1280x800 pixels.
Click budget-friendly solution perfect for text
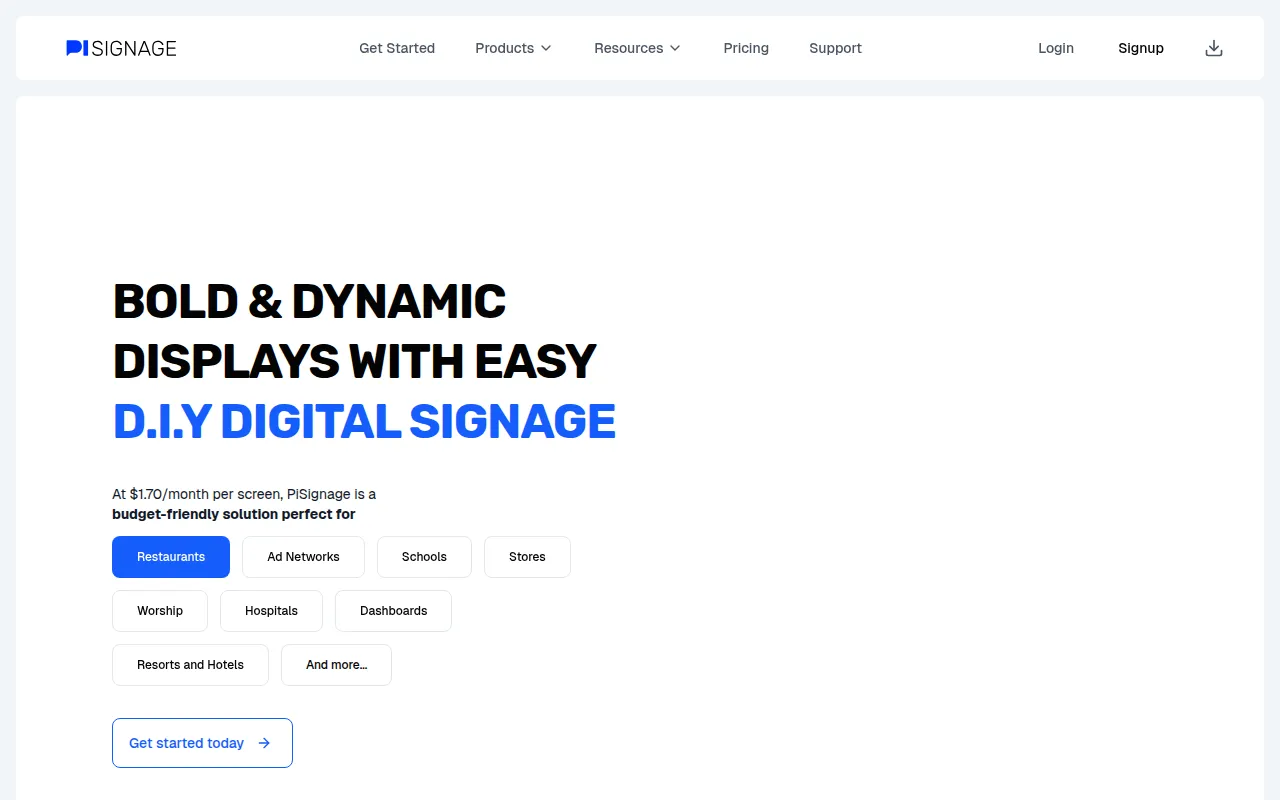(x=234, y=514)
